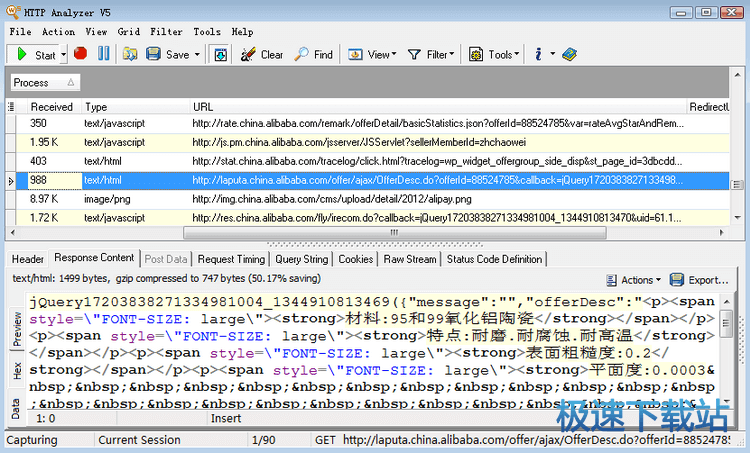Click the Export button
Image resolution: width=750 pixels, height=453 pixels.
pyautogui.click(x=699, y=280)
